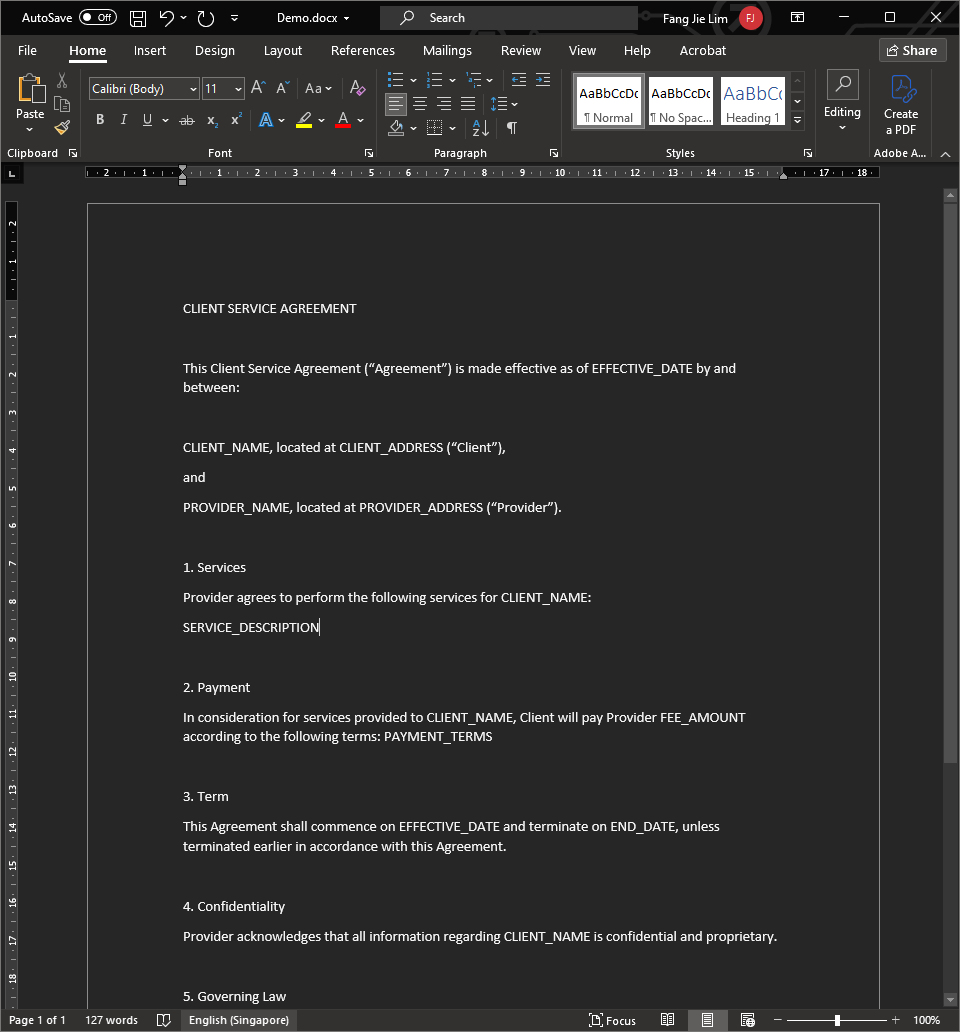The image size is (960, 1032).
Task: Click the 127 words count
Action: [x=111, y=1020]
